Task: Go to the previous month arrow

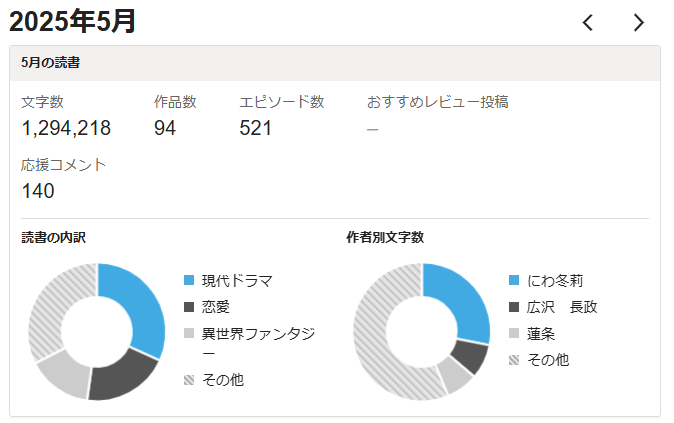Action: click(588, 22)
